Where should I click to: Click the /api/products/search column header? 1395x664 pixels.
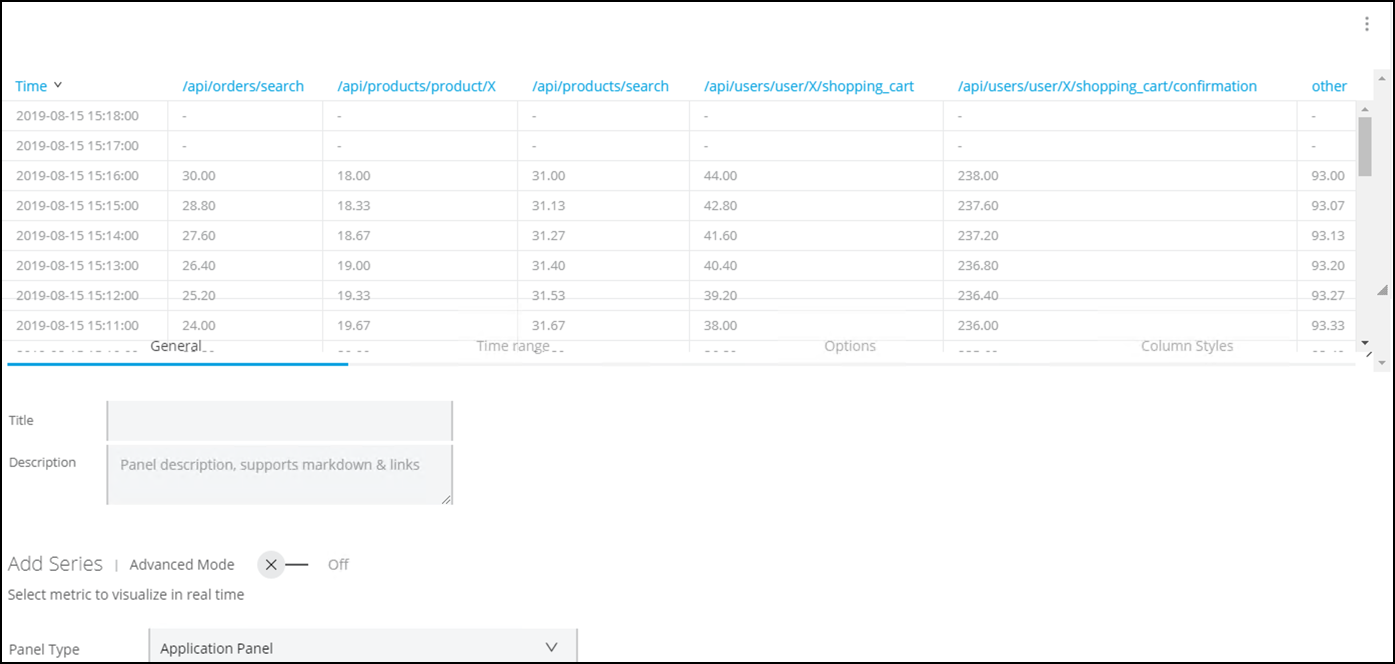[x=600, y=86]
